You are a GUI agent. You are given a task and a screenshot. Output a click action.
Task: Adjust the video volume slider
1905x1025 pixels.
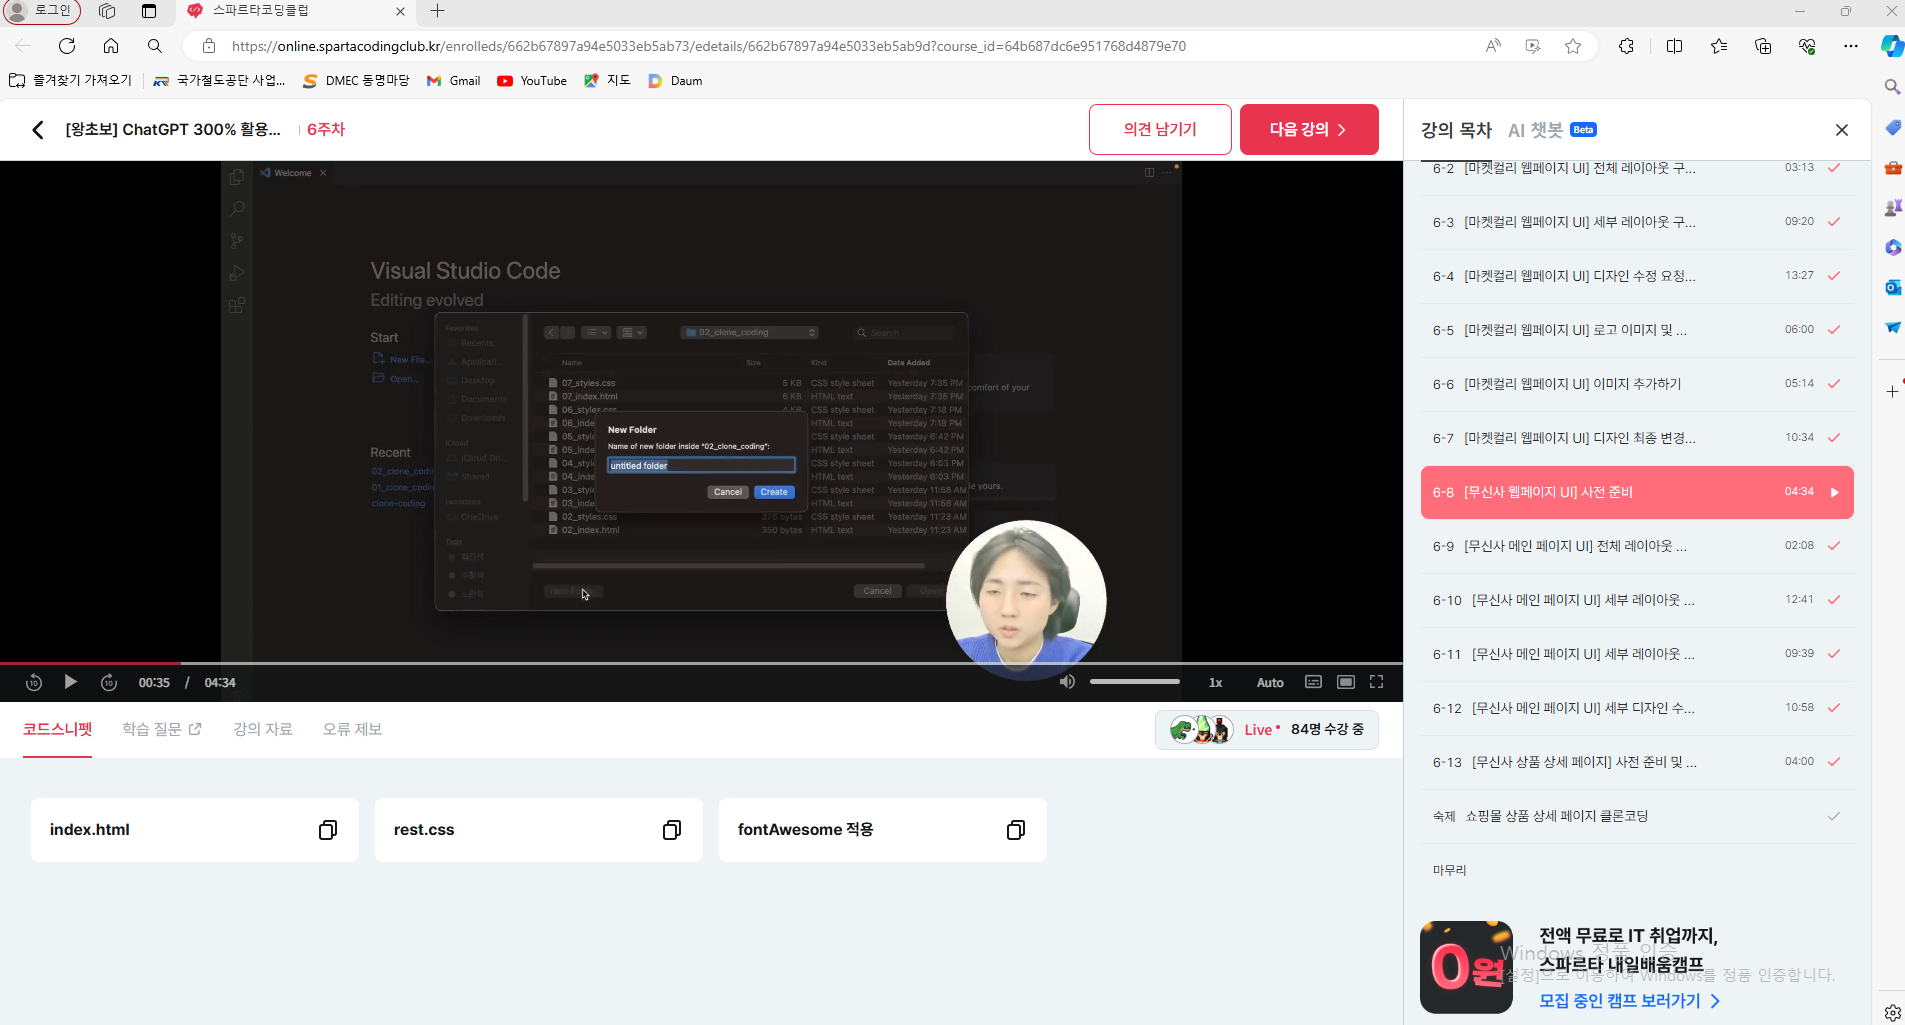1135,682
